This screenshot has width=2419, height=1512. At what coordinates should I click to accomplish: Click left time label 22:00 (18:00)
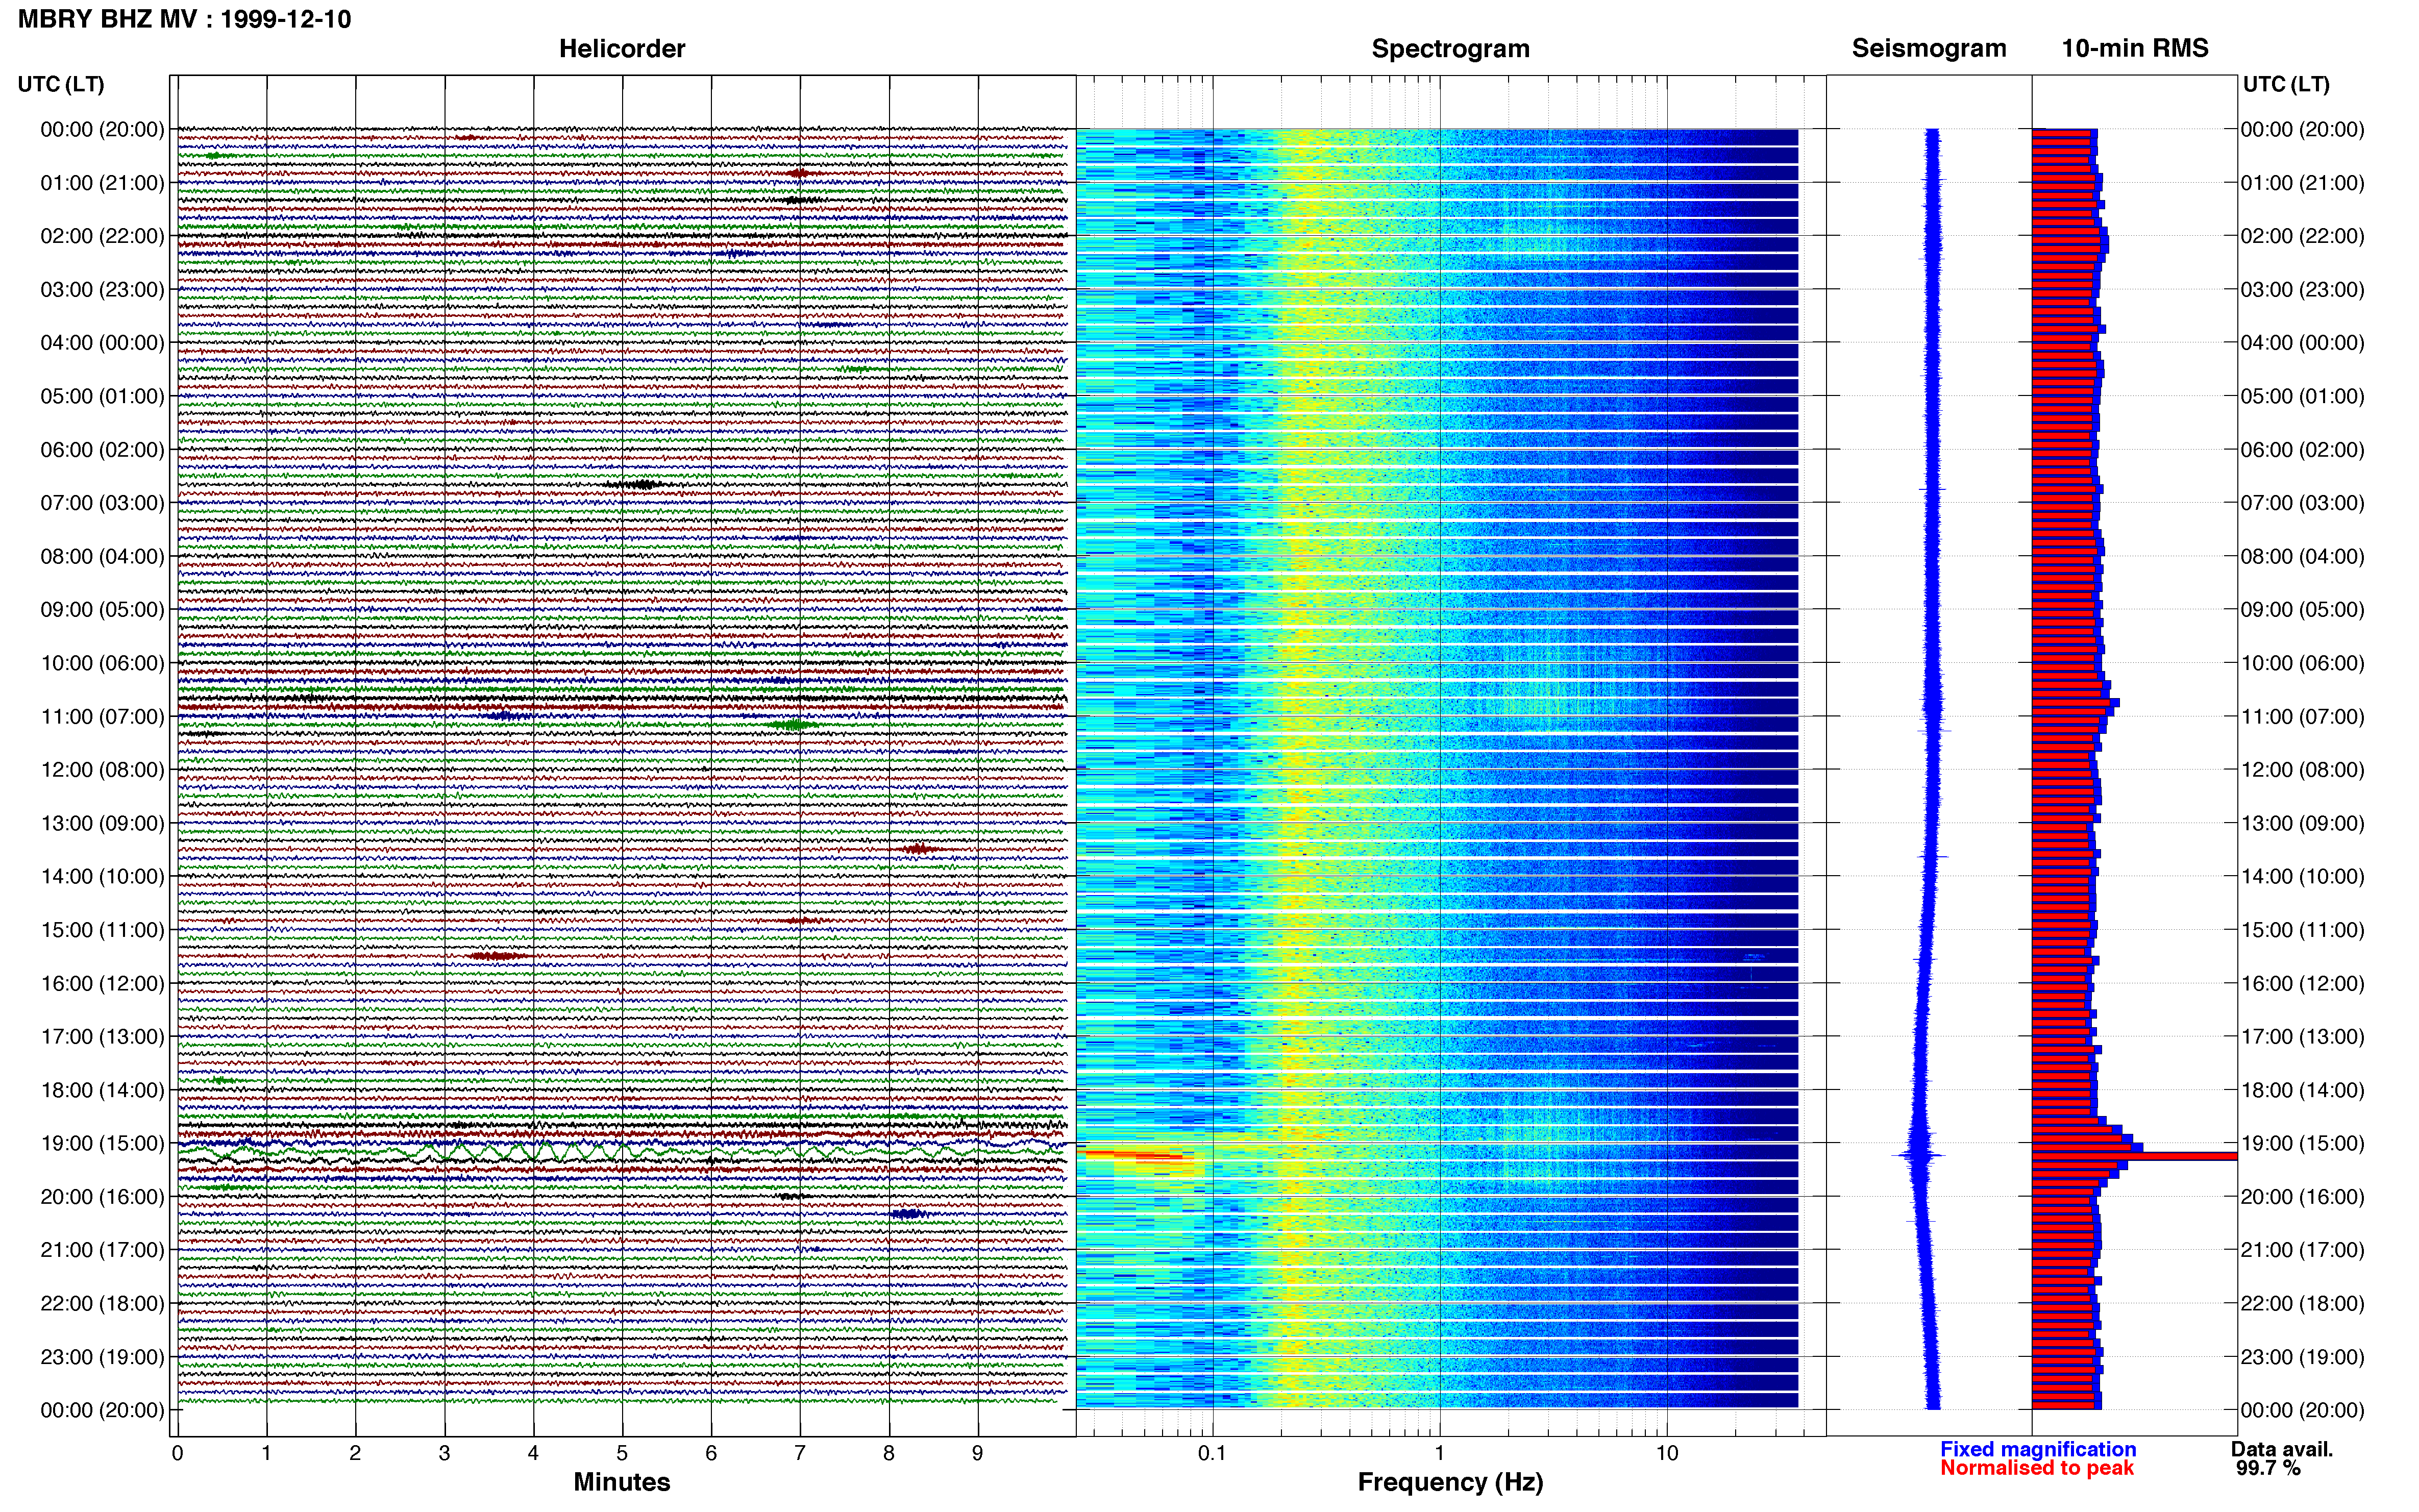click(102, 1304)
